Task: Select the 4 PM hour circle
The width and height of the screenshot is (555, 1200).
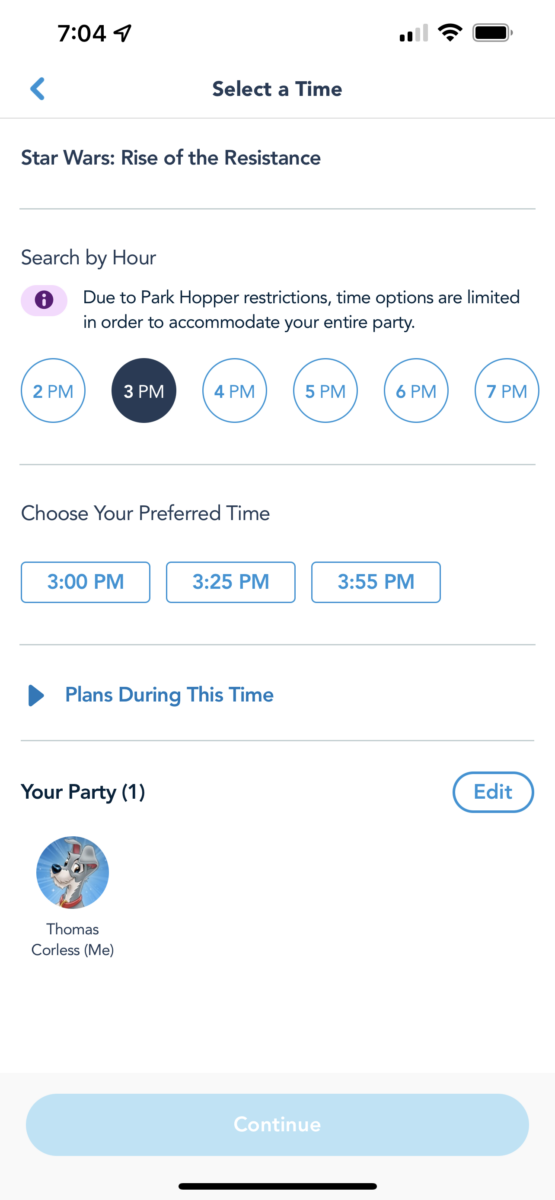Action: point(235,391)
